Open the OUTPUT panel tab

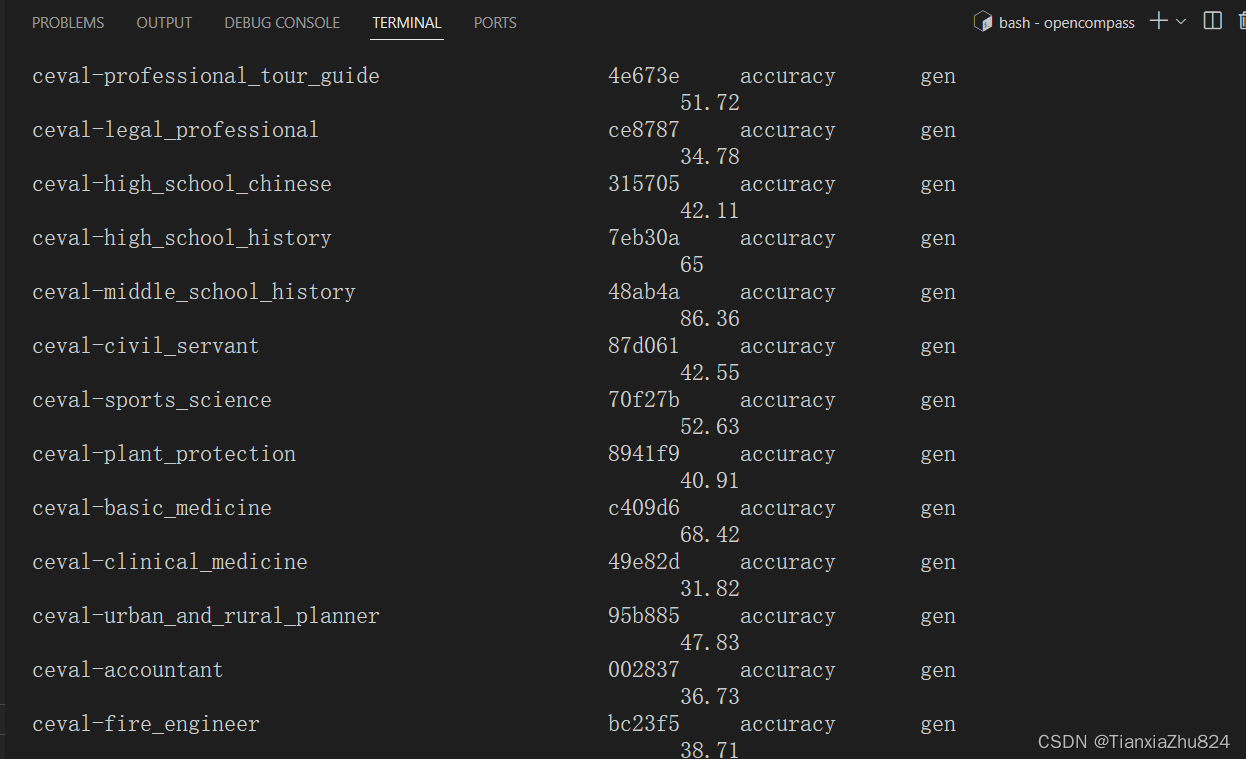[x=164, y=22]
